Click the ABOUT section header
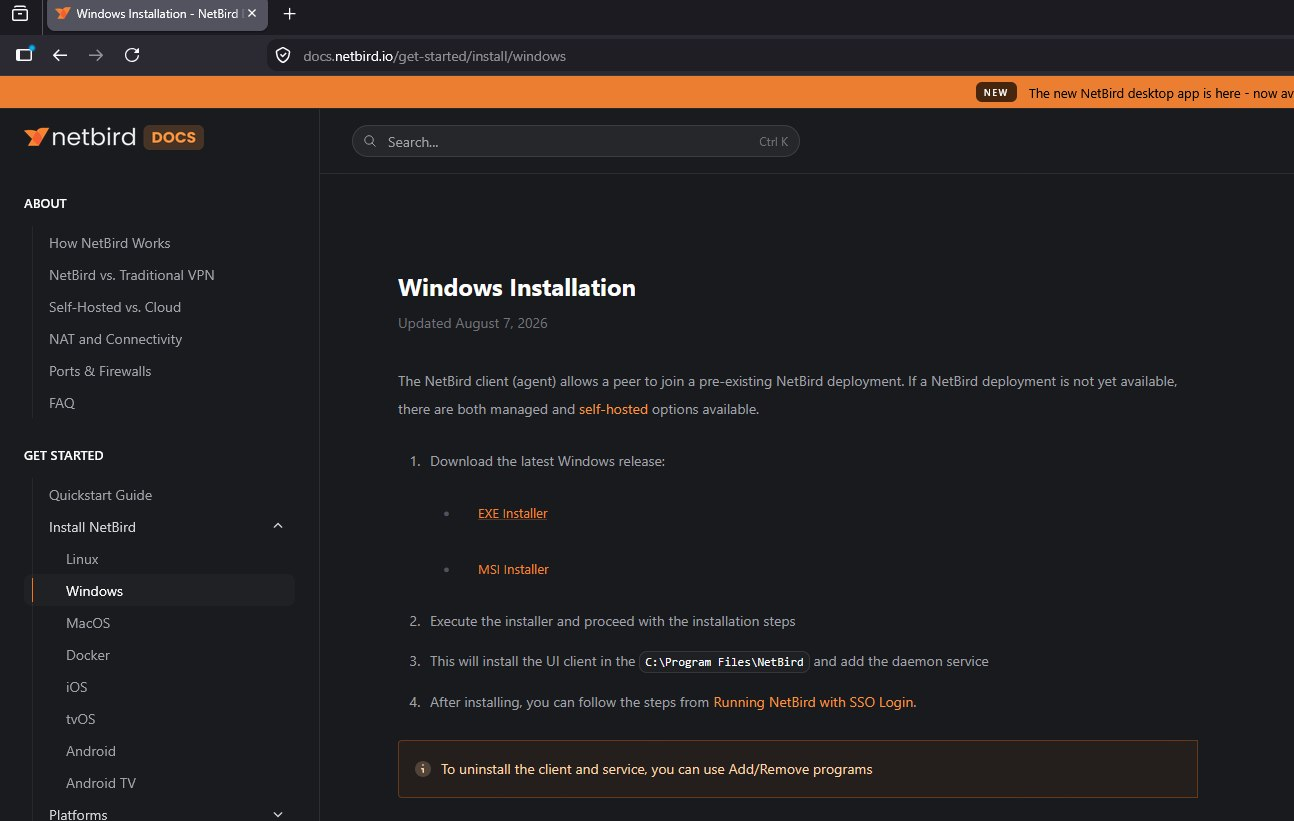The image size is (1294, 821). [x=45, y=203]
